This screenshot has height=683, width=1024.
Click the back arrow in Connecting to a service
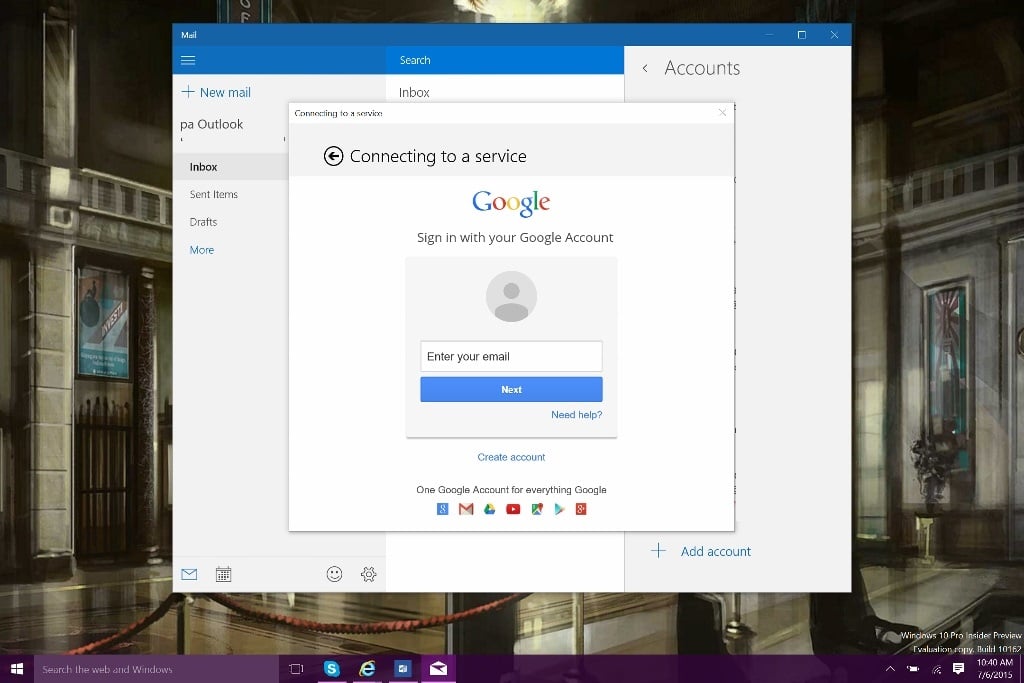click(334, 156)
